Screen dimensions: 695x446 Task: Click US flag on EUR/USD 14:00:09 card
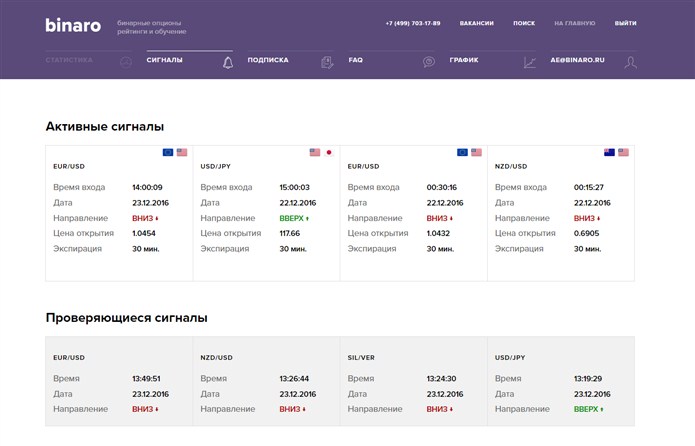coord(182,153)
